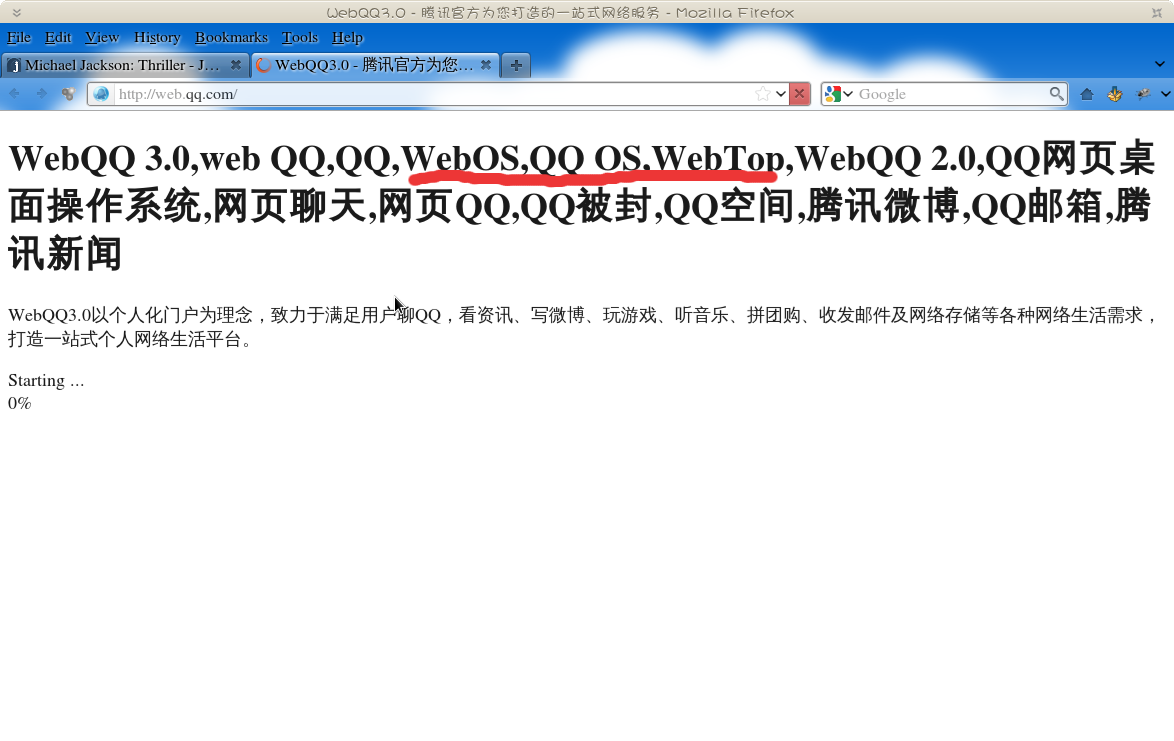Click the site identity globe icon

tap(101, 94)
